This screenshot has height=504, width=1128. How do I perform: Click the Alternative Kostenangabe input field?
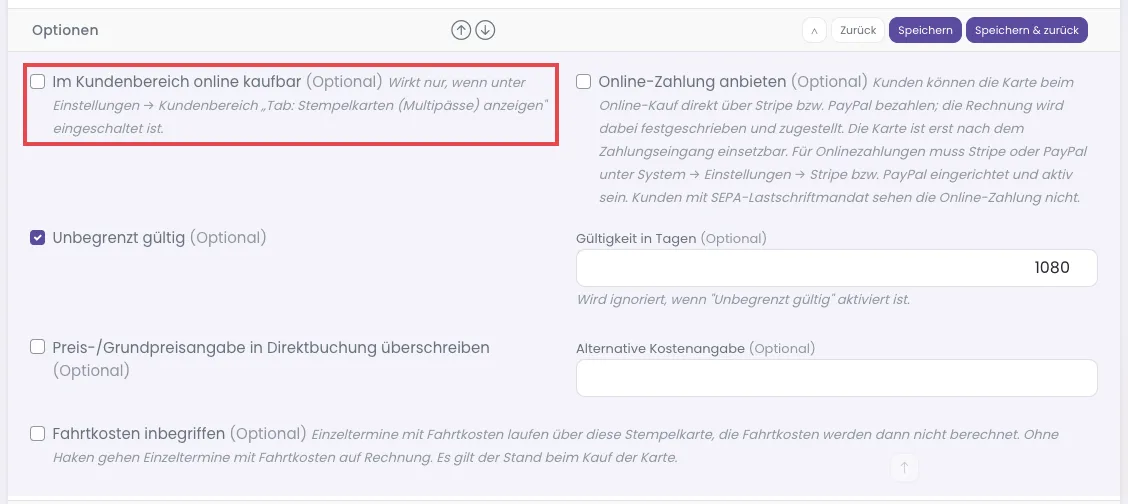click(x=837, y=378)
